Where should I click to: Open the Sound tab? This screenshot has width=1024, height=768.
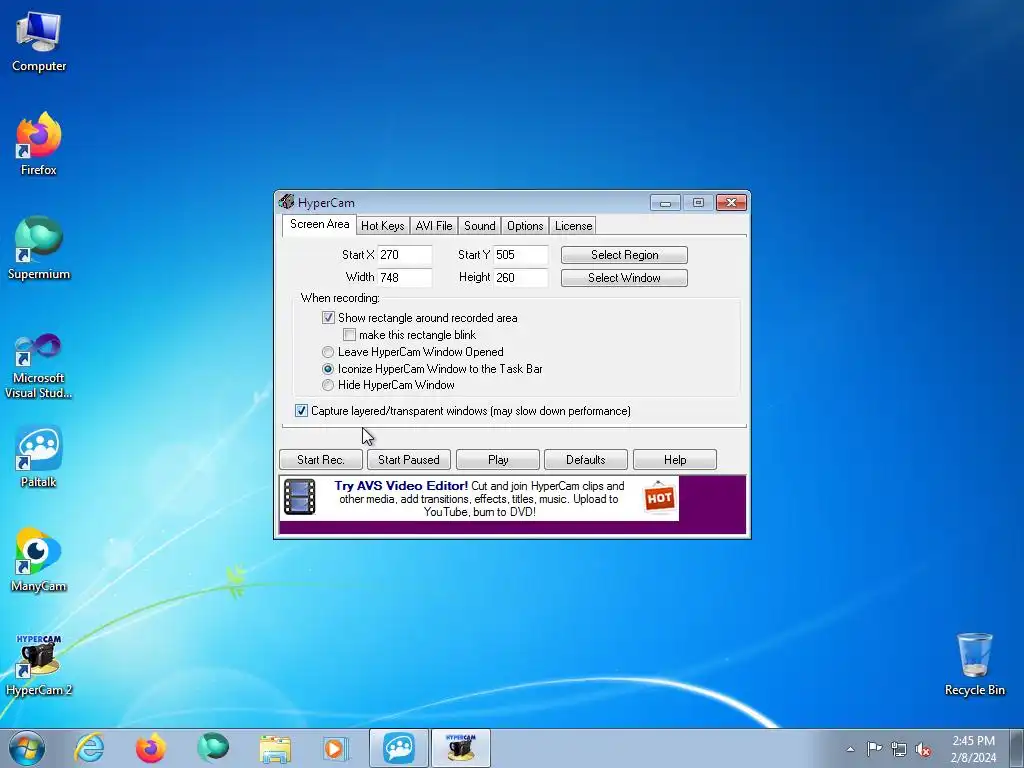point(479,226)
